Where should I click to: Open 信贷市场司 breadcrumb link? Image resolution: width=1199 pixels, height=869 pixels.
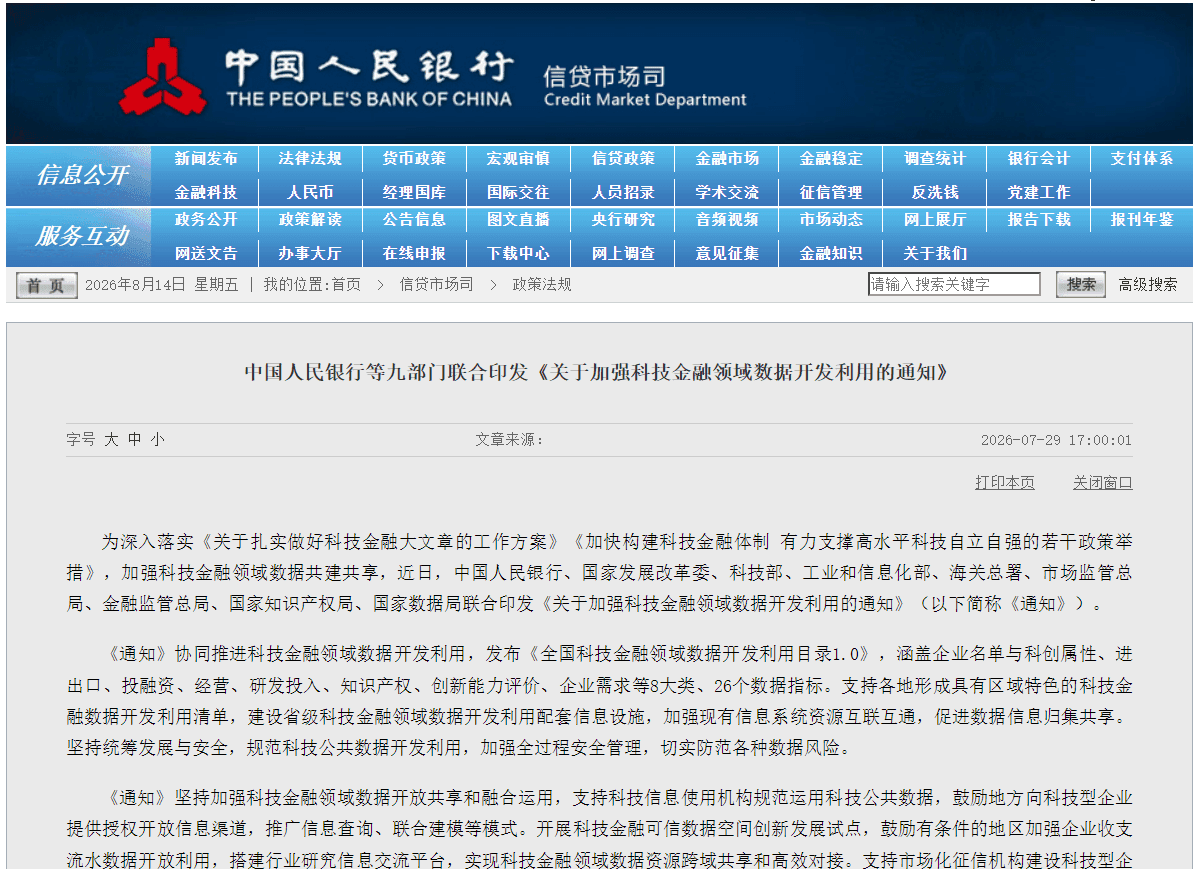[436, 285]
